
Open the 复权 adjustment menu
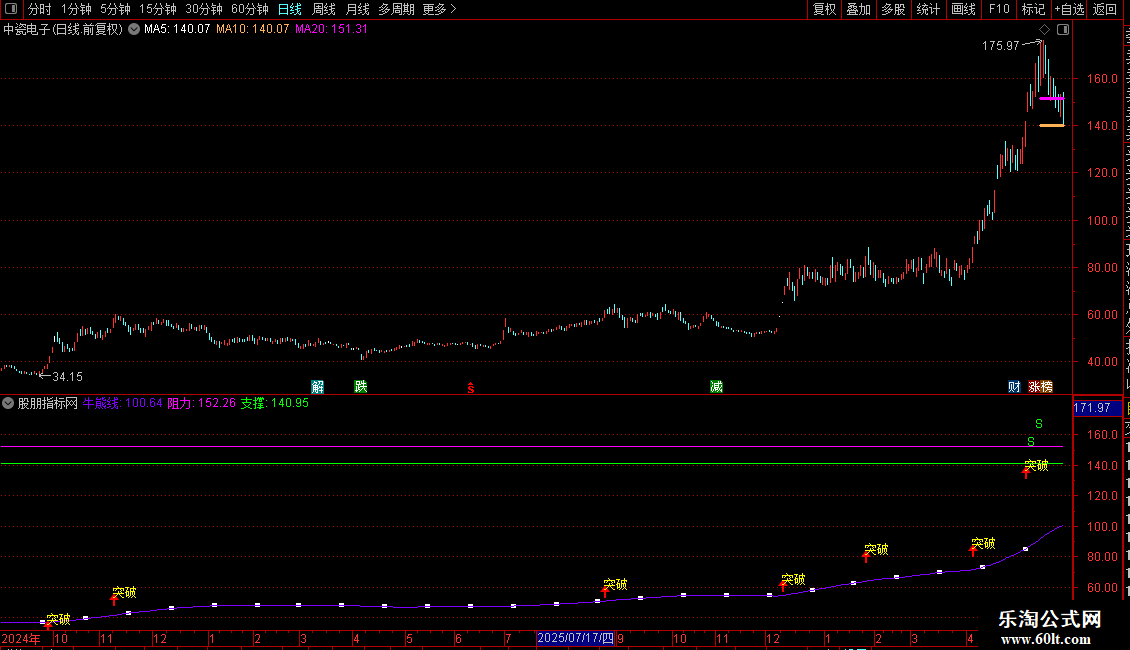[x=824, y=9]
